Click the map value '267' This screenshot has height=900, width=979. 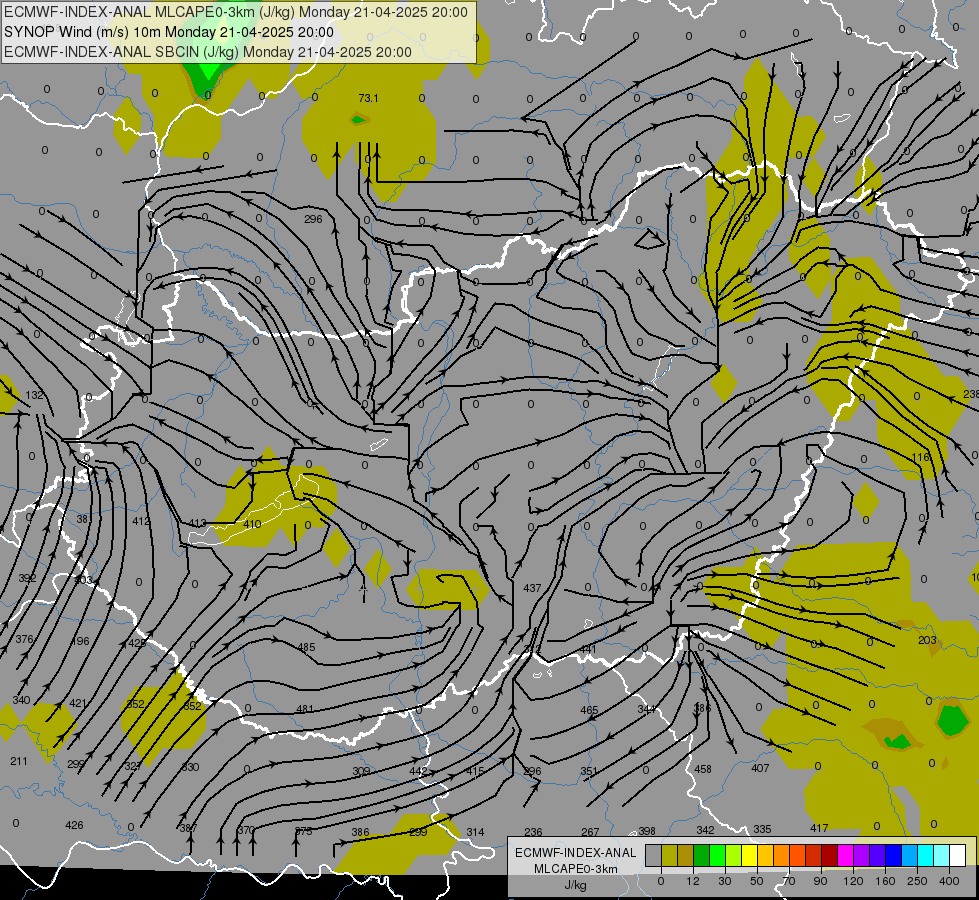(590, 832)
